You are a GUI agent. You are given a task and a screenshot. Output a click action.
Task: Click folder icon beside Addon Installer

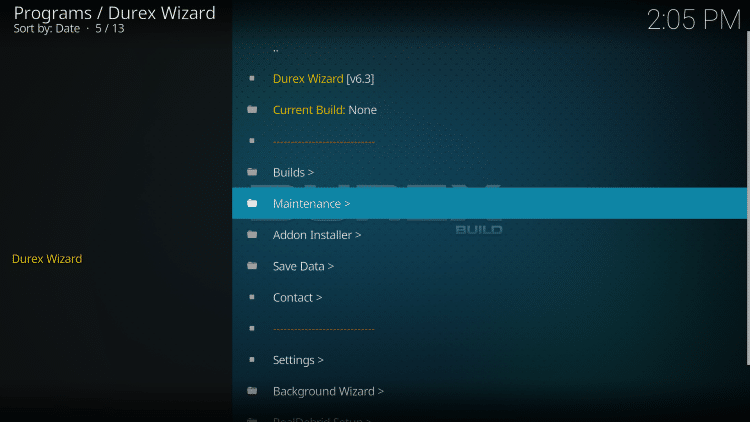[x=252, y=235]
